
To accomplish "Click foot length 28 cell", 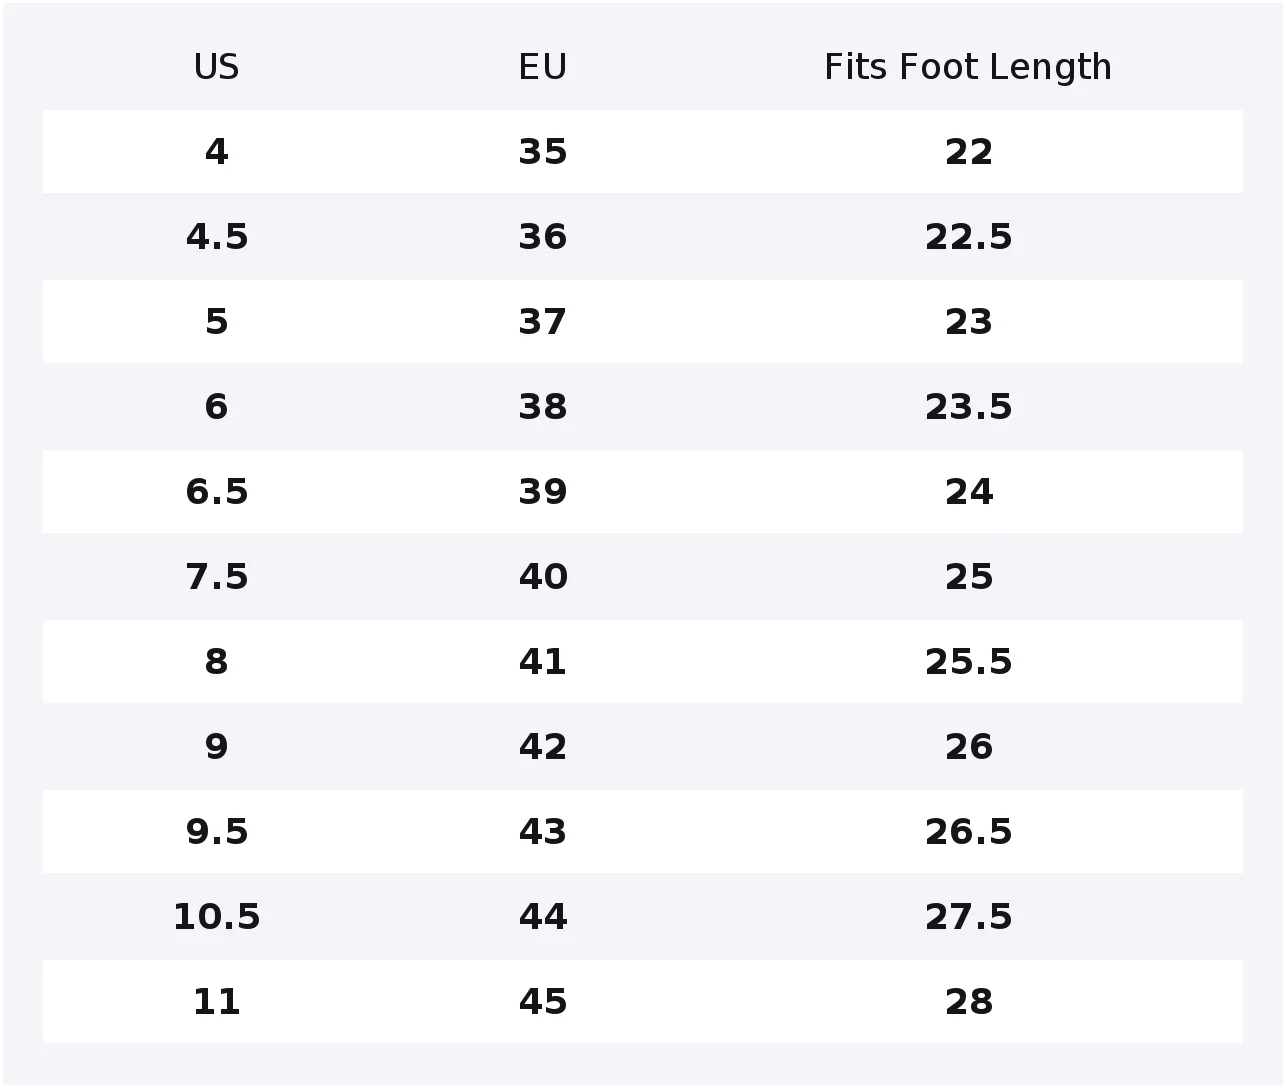I will click(x=968, y=1002).
